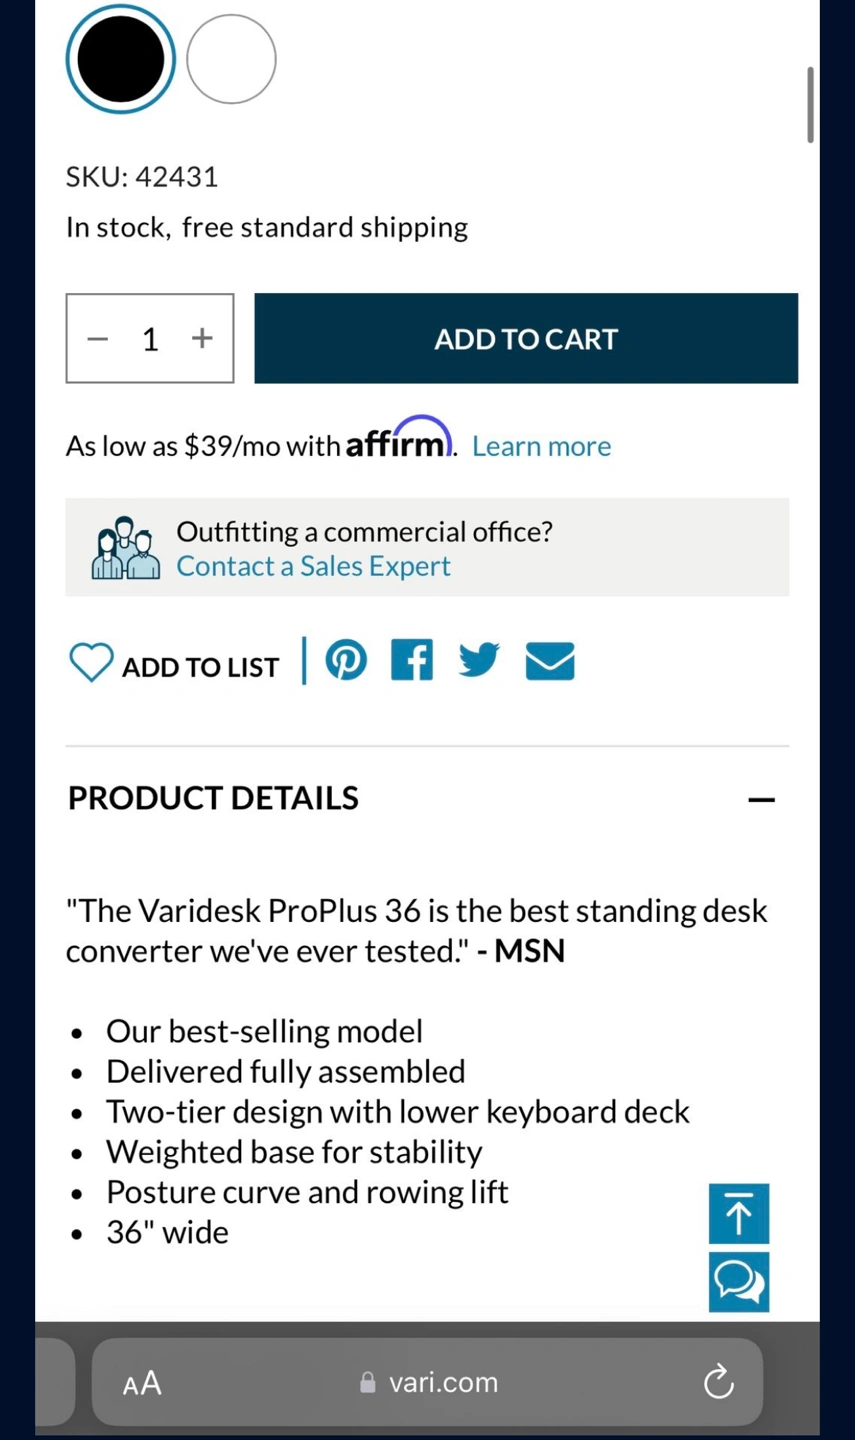Click the quantity number field

[150, 339]
